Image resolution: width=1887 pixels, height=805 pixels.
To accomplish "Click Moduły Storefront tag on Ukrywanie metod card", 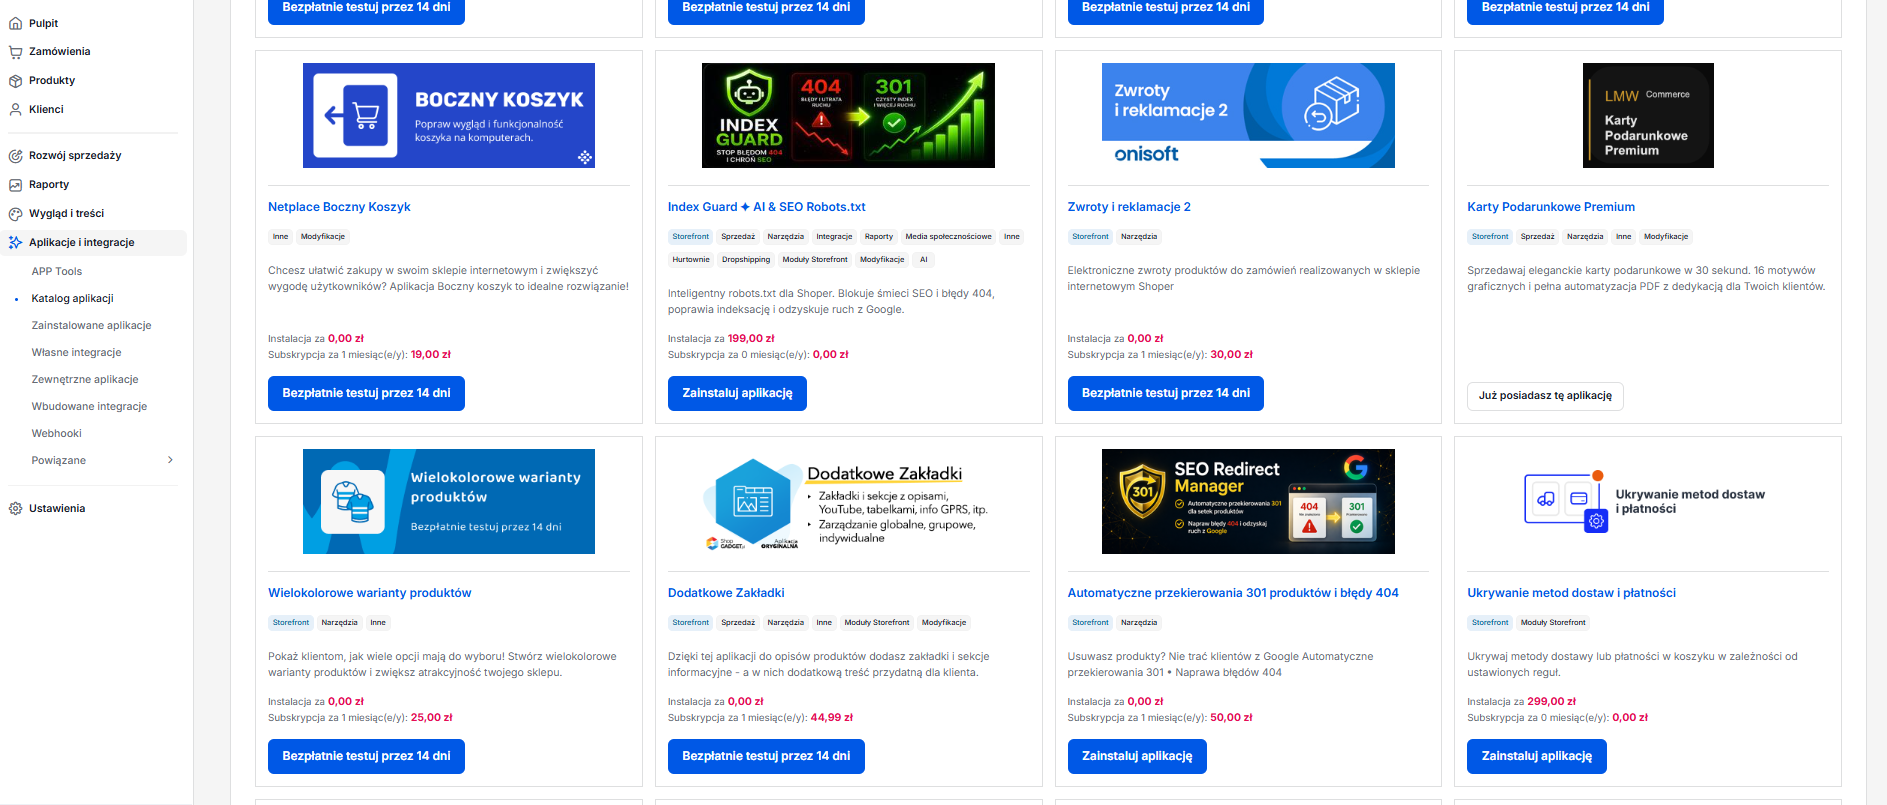I will pyautogui.click(x=1553, y=623).
